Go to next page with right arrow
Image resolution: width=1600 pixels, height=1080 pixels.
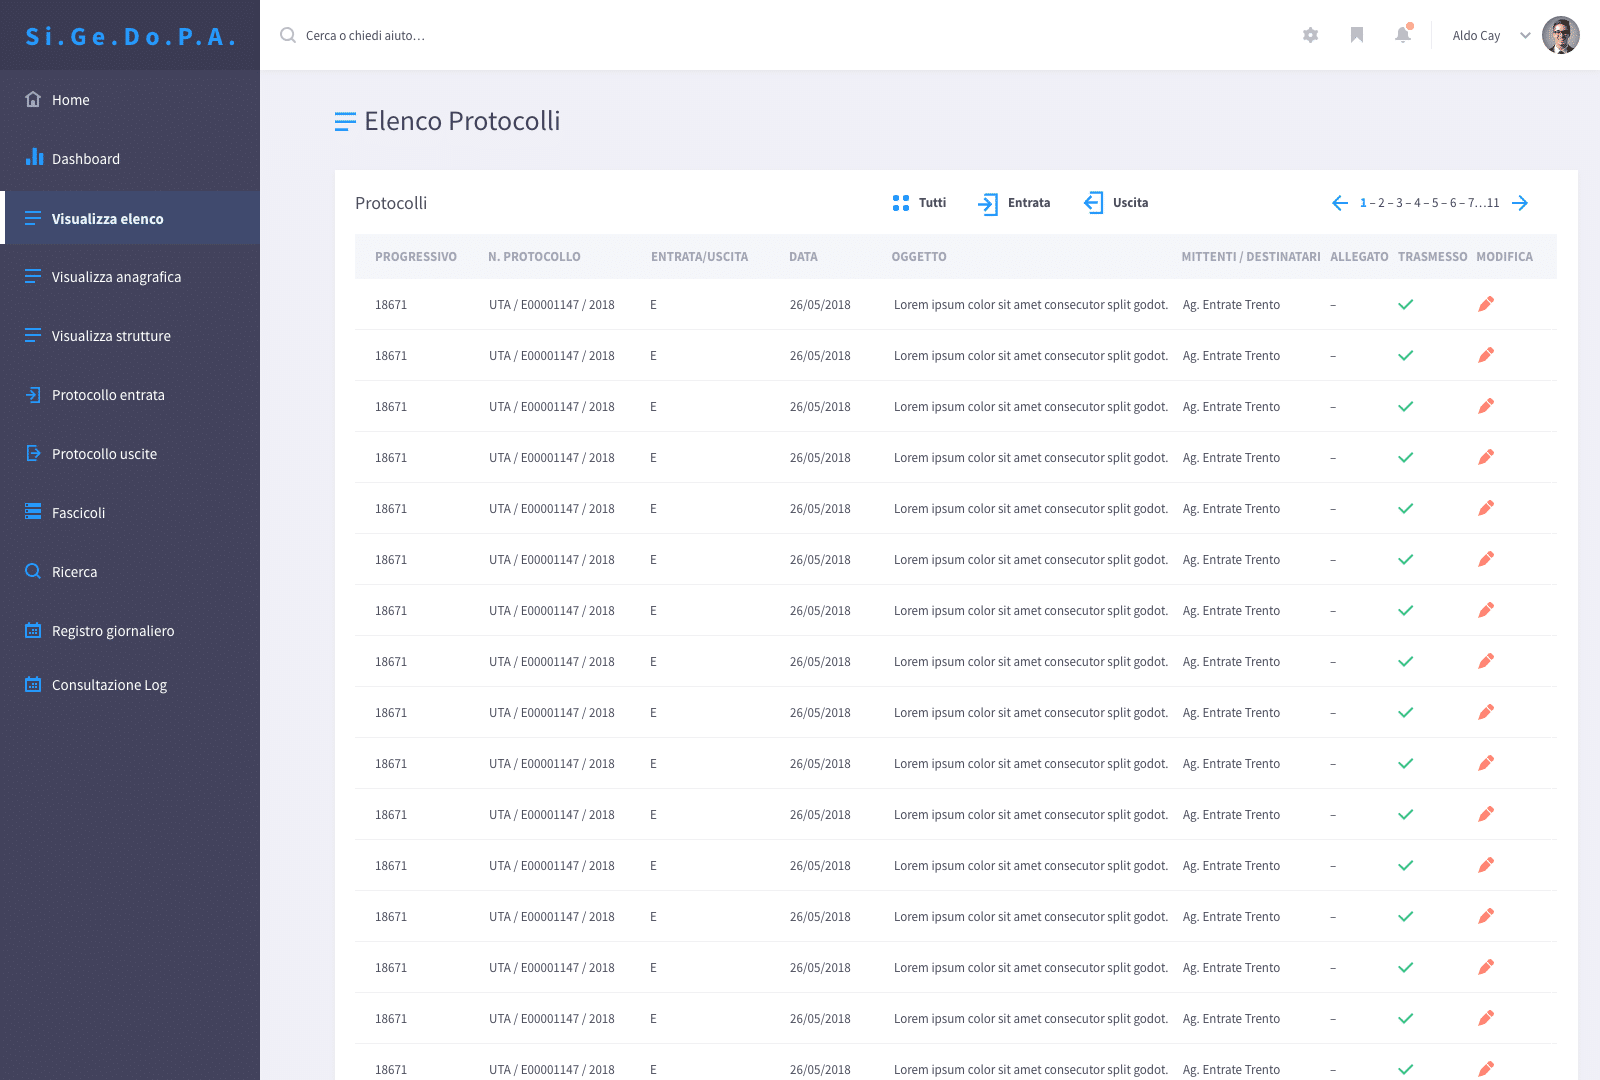pyautogui.click(x=1520, y=203)
